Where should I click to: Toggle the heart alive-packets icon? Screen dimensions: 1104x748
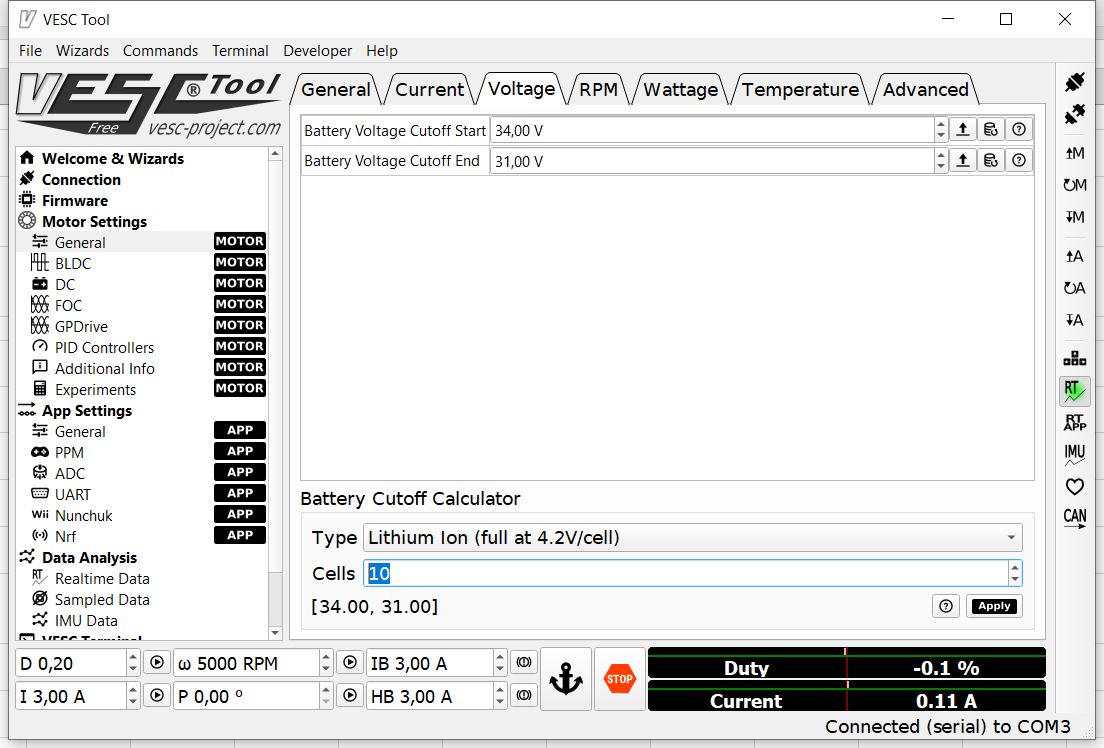tap(1074, 487)
